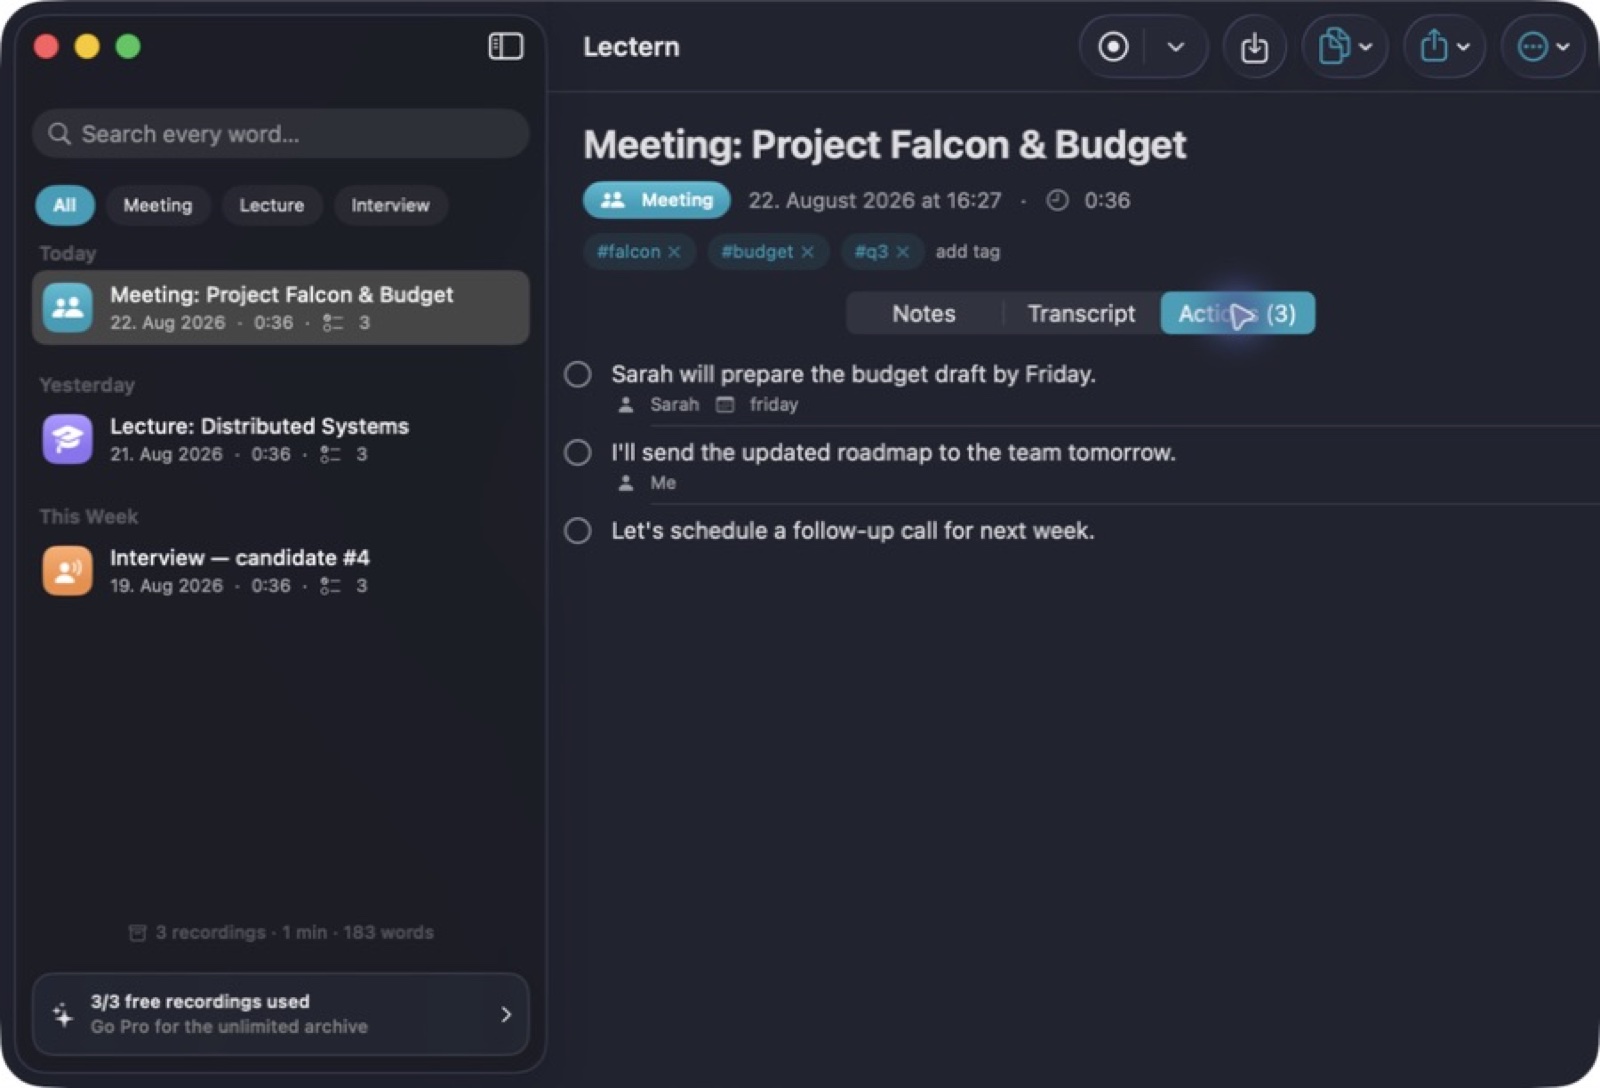The height and width of the screenshot is (1088, 1600).
Task: Click the 'This Week' section header
Action: pos(89,517)
